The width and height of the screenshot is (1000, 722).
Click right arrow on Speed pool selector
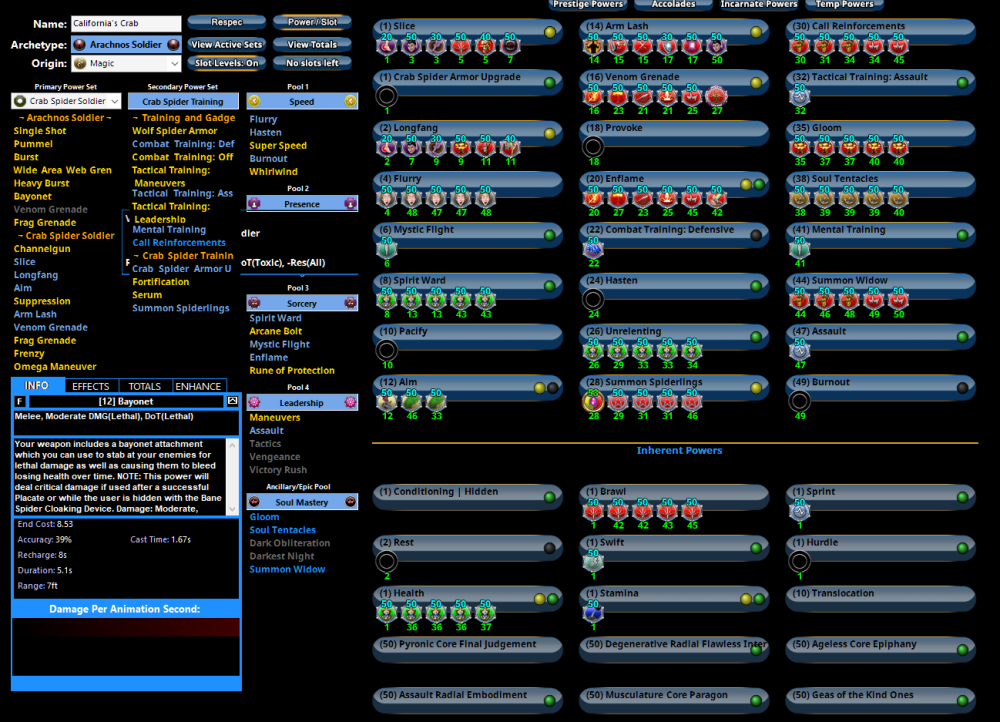[351, 101]
